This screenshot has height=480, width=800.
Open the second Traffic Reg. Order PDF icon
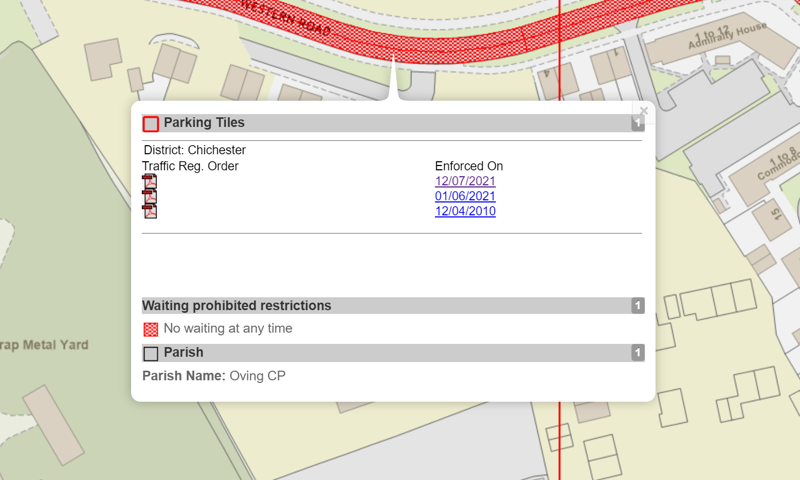[x=149, y=197]
